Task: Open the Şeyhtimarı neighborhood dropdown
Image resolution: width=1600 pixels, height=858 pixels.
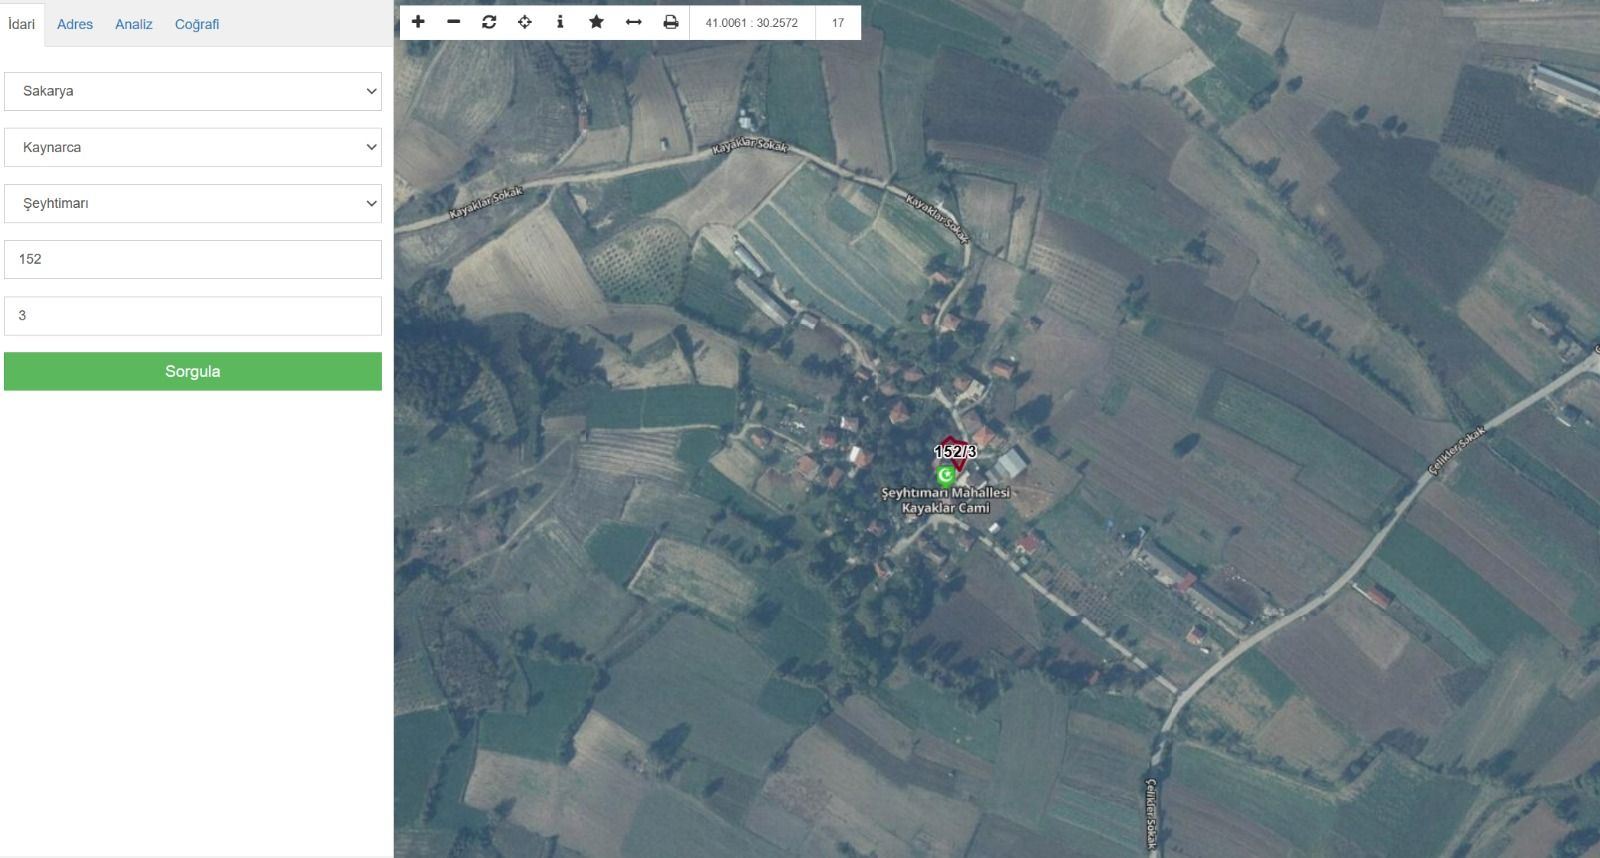Action: point(193,203)
